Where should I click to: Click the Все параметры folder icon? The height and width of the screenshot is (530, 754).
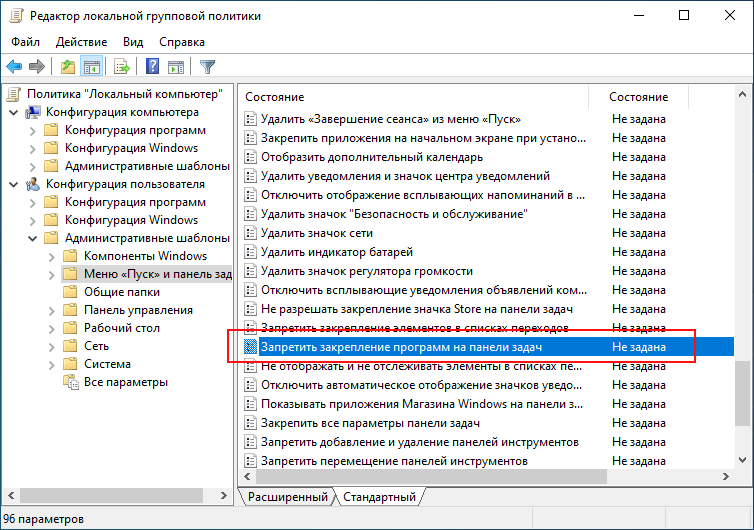coord(70,382)
